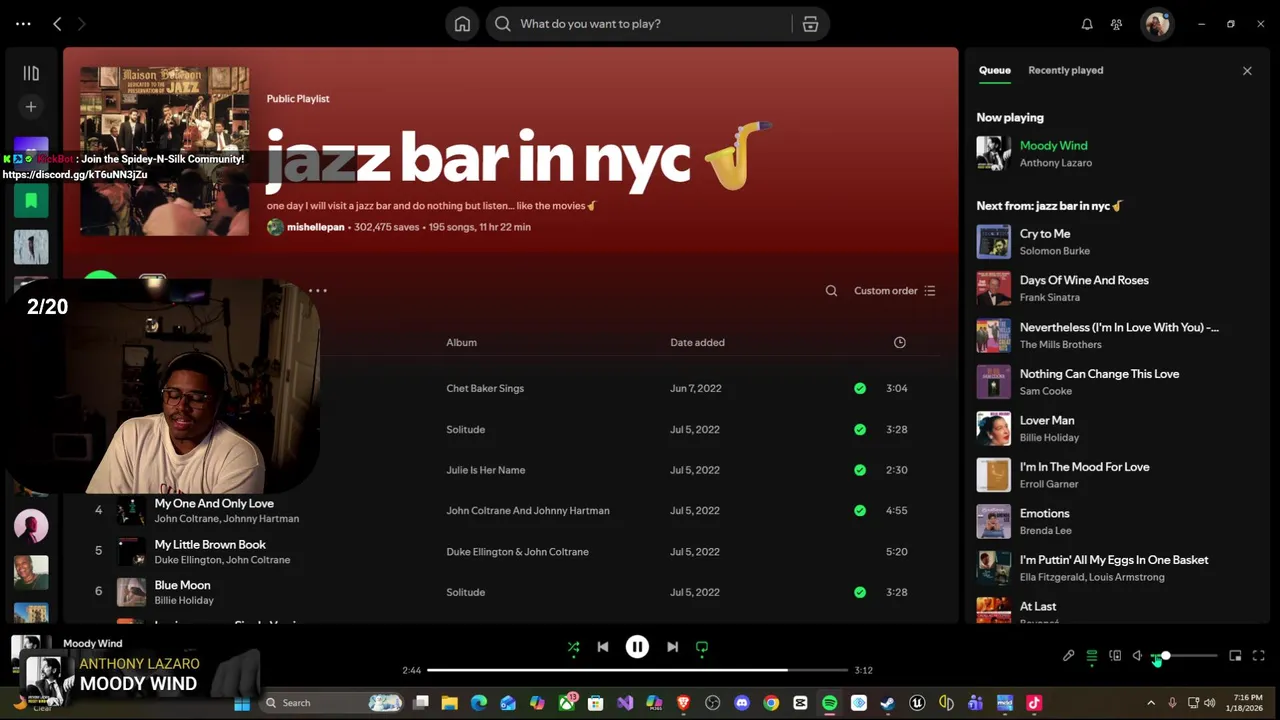Toggle the repeat button

click(702, 647)
